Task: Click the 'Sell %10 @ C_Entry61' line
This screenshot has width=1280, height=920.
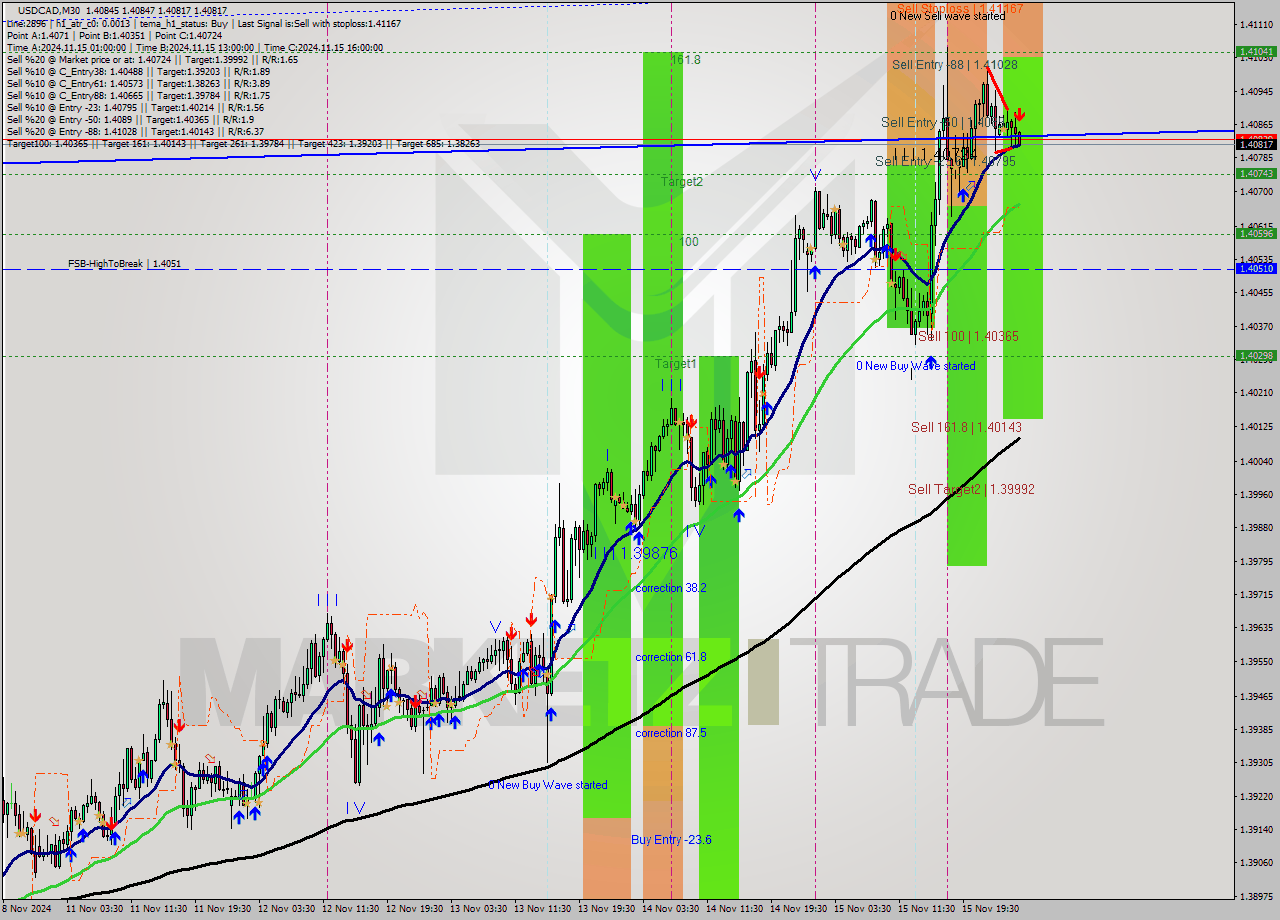Action: (138, 83)
